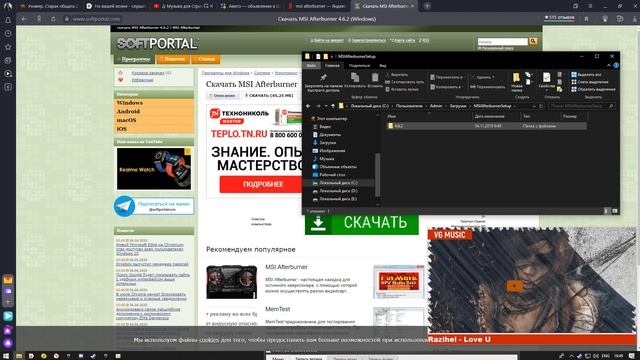
Task: Open File (Файл) tab in Explorer
Action: pos(311,65)
